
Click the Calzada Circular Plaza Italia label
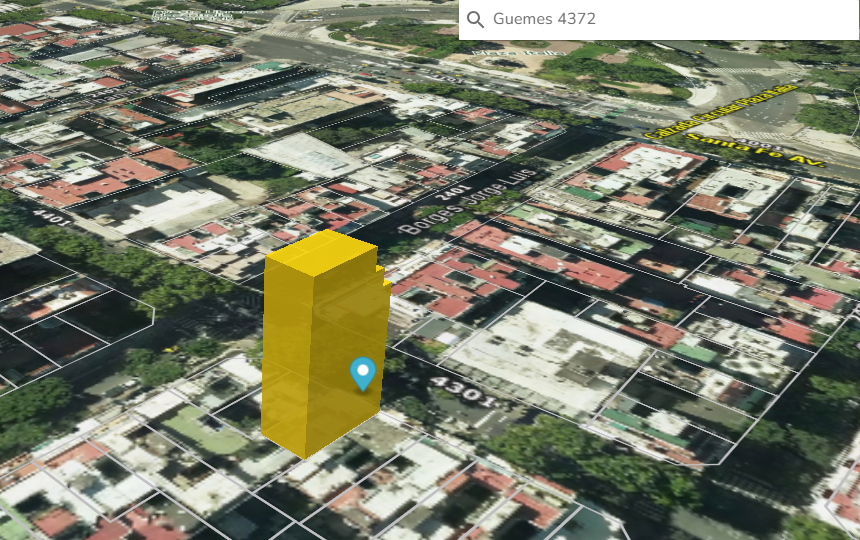720,112
